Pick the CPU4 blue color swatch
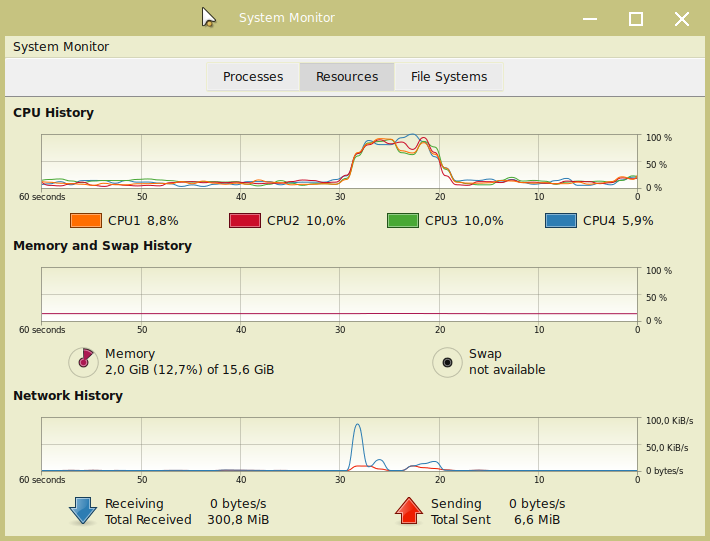The height and width of the screenshot is (541, 710). coord(561,220)
